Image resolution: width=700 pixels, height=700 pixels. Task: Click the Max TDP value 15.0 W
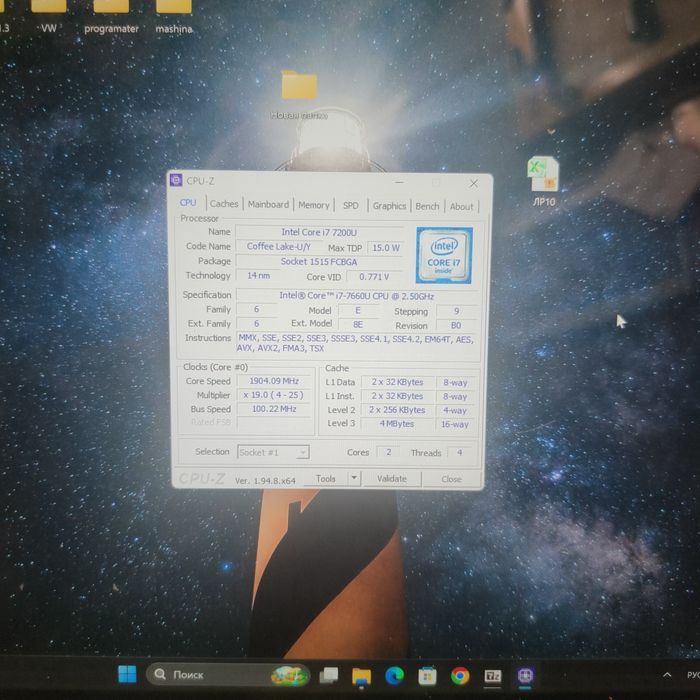386,248
